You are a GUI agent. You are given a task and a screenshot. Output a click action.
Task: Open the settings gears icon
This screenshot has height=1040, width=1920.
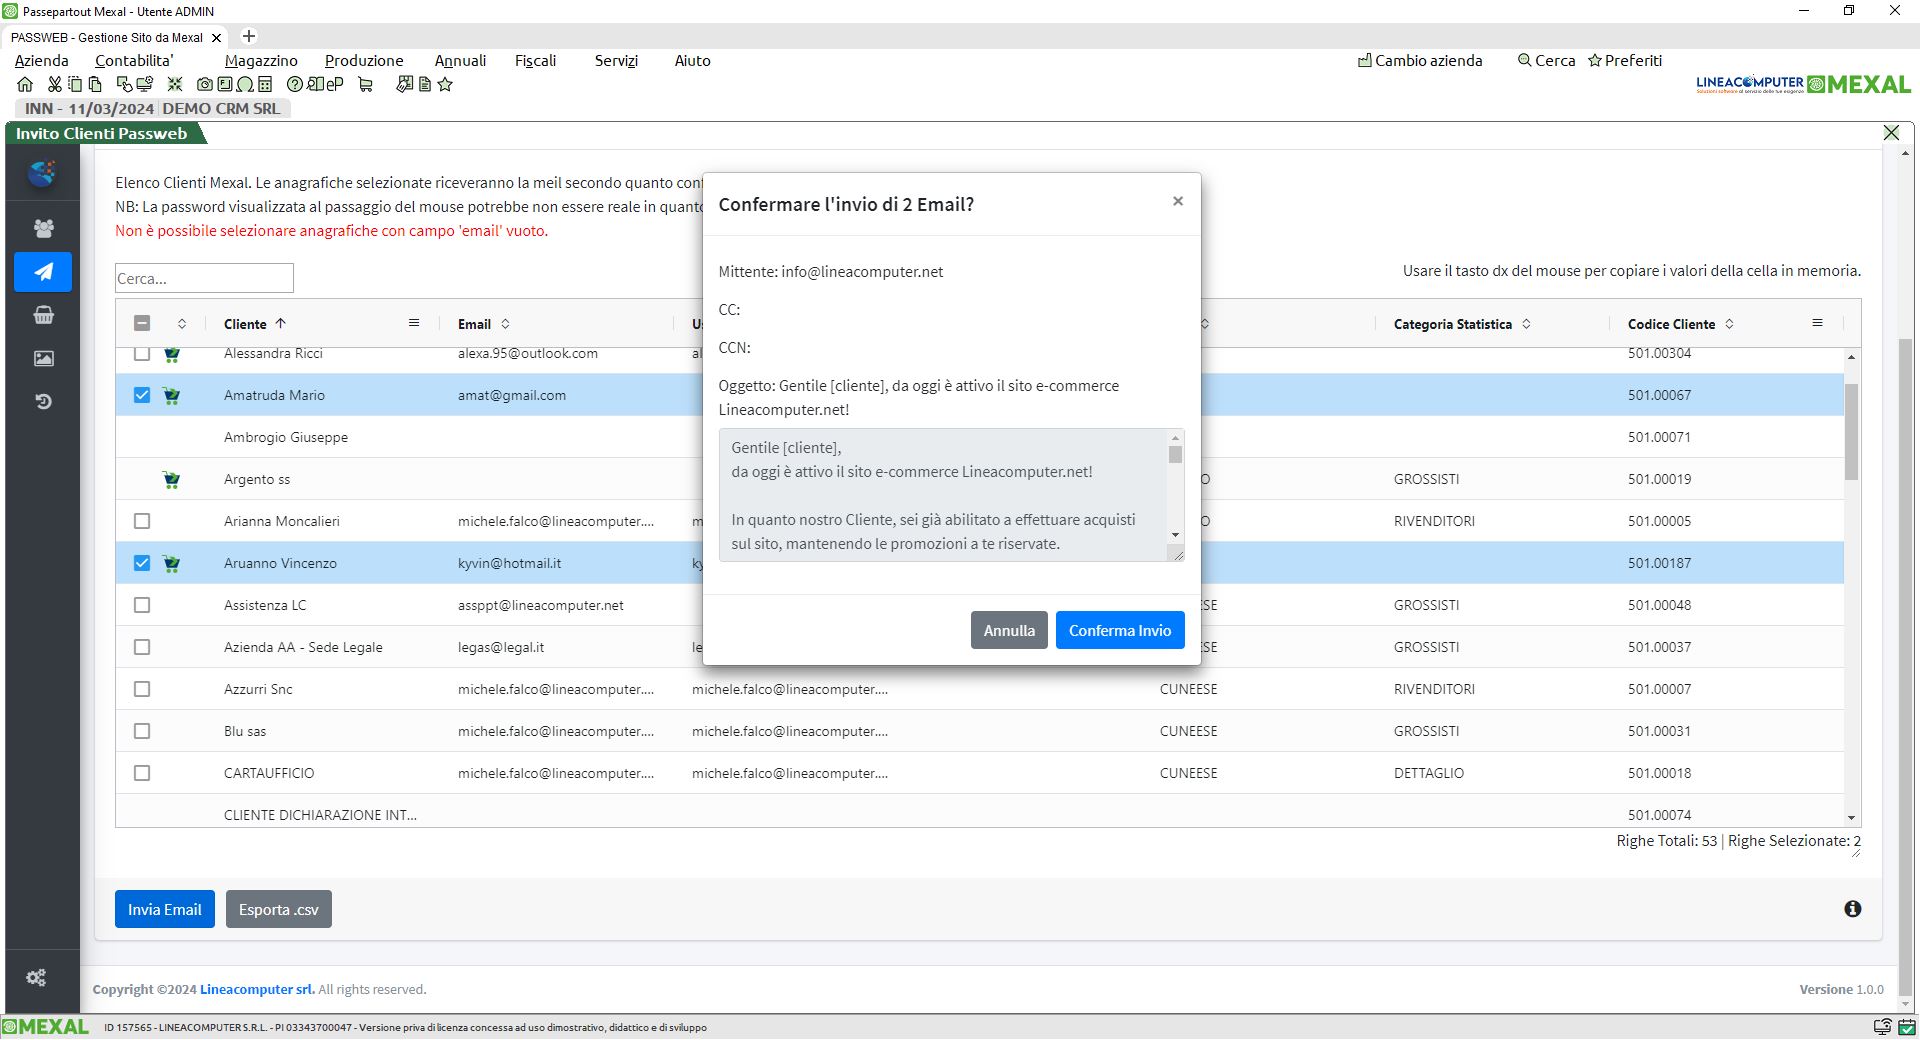pos(37,978)
